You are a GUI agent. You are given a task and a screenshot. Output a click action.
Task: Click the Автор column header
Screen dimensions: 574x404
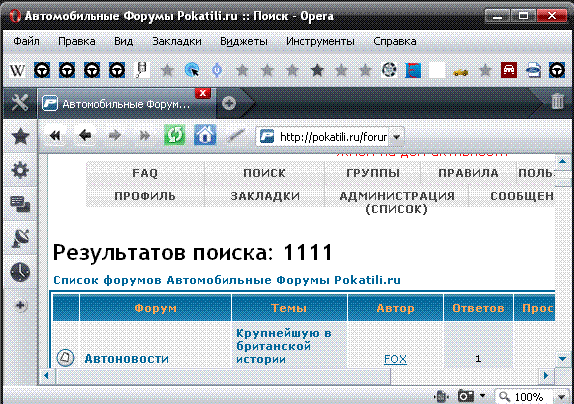click(395, 308)
